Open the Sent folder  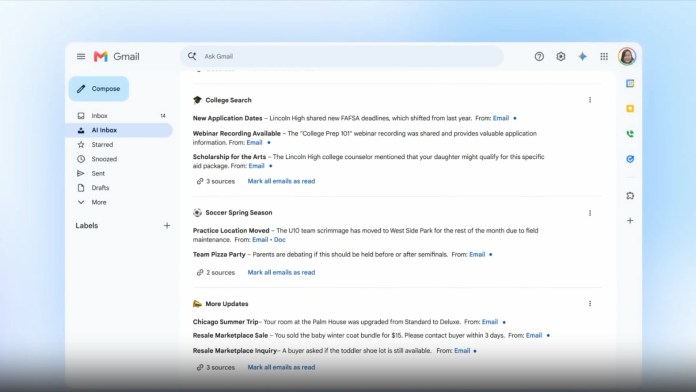coord(119,174)
